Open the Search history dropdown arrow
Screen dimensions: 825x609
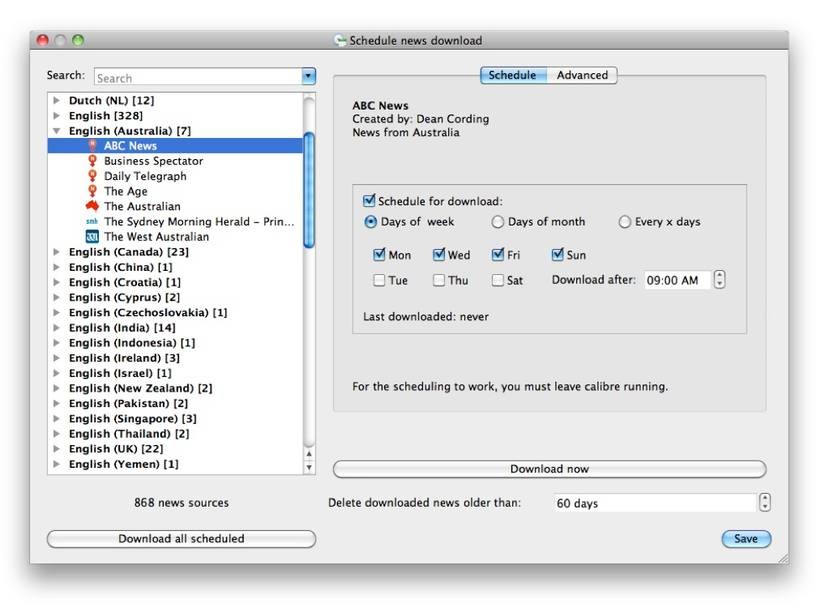(309, 76)
